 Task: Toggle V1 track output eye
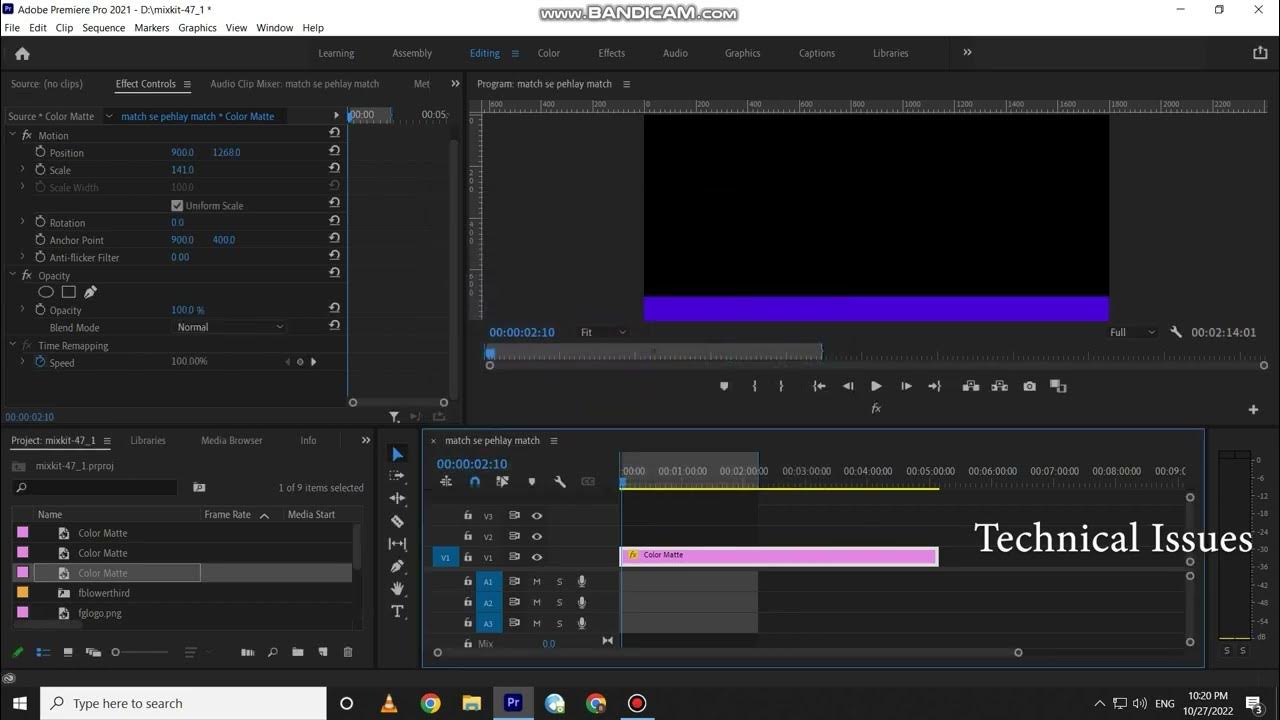(x=537, y=557)
